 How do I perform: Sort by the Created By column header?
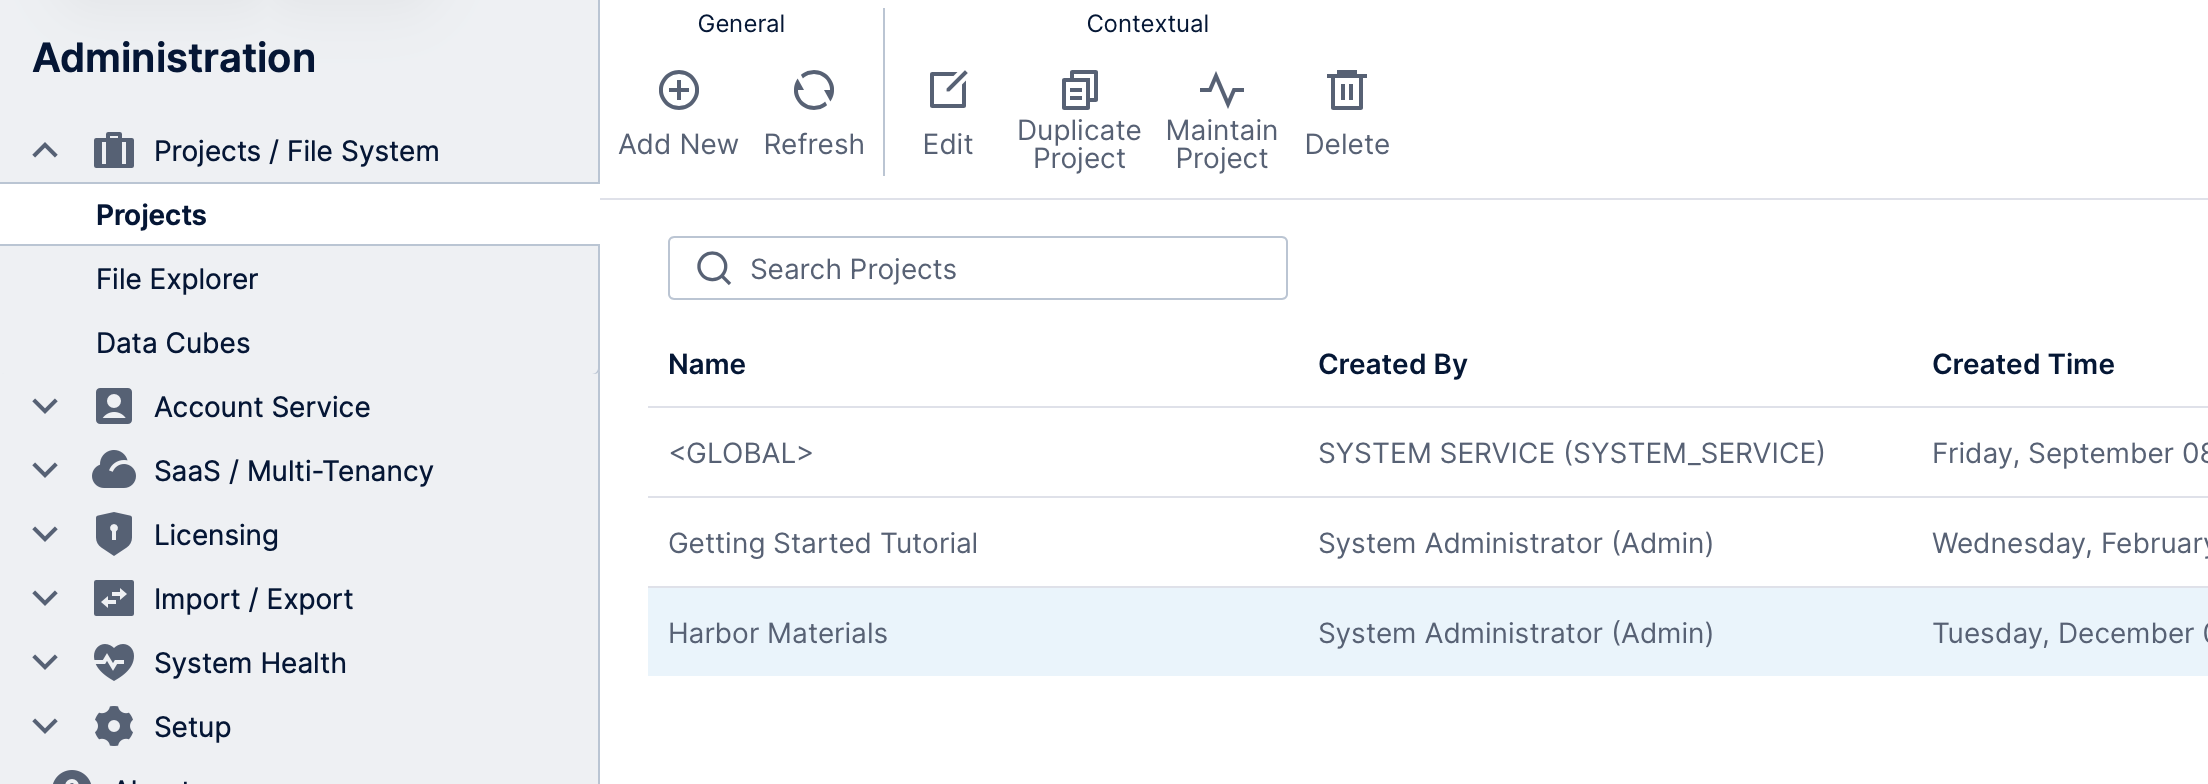[1392, 364]
